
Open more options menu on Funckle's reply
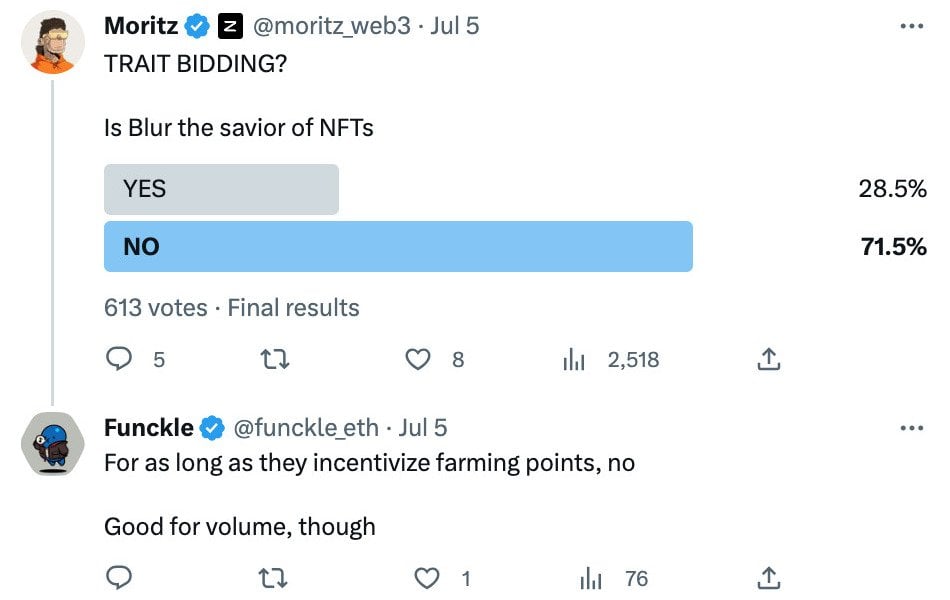911,428
